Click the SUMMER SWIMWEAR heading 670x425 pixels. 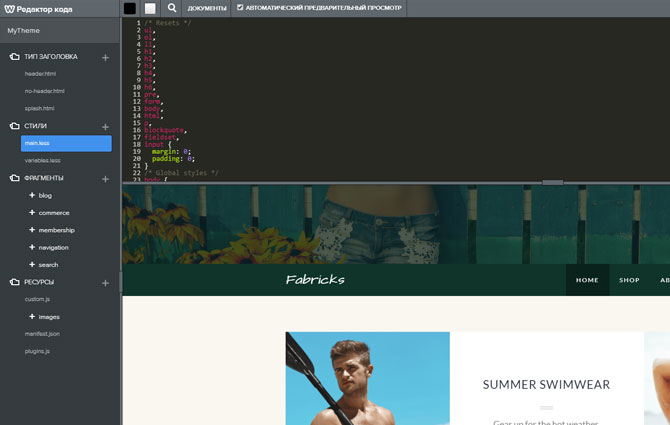coord(546,385)
